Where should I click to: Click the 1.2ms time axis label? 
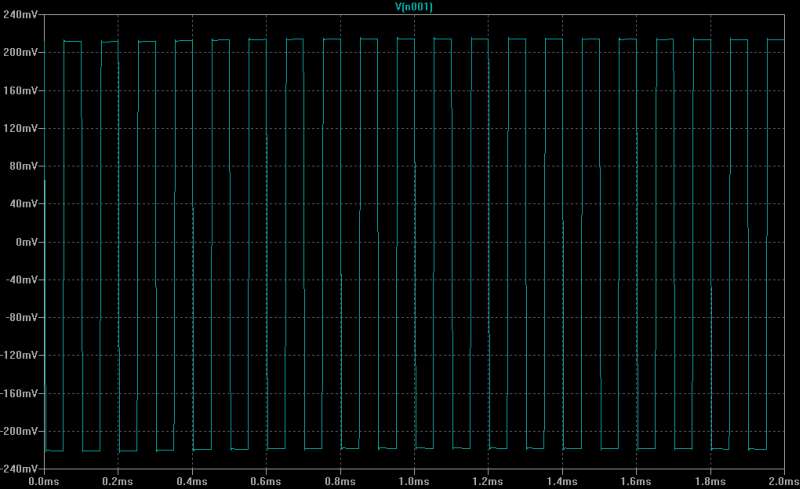pyautogui.click(x=488, y=481)
